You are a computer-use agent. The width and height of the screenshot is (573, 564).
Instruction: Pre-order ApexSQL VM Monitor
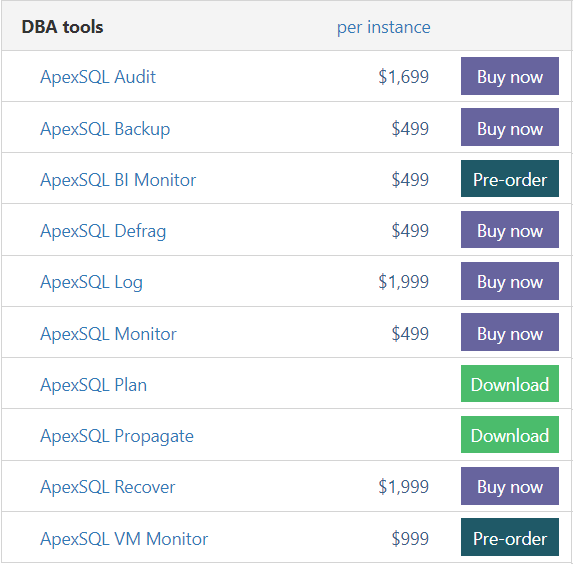pyautogui.click(x=510, y=537)
